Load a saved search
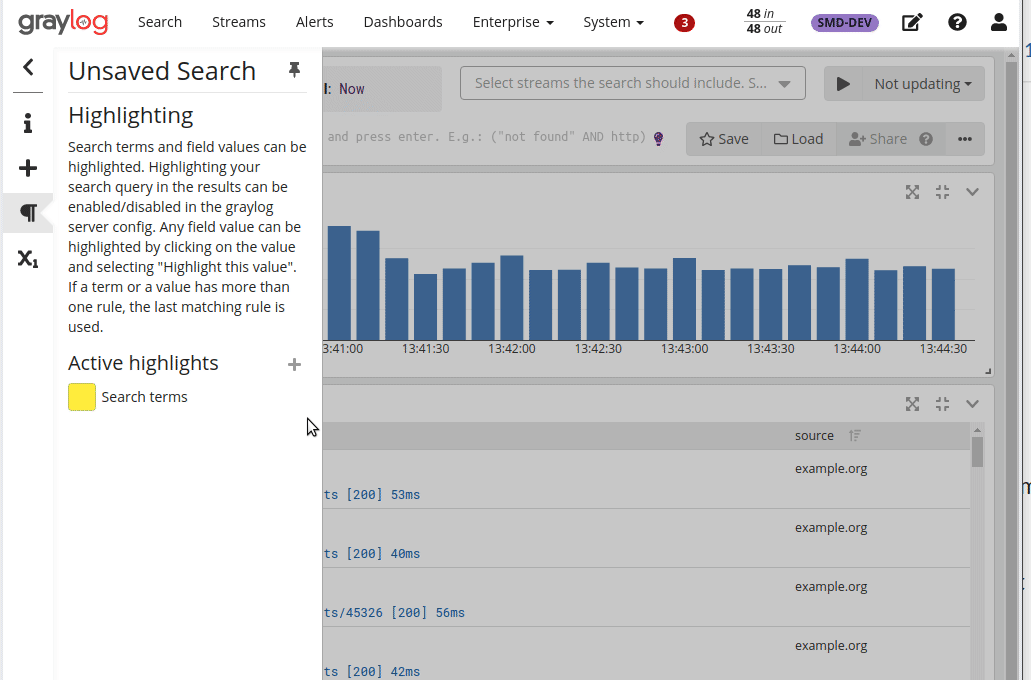The width and height of the screenshot is (1031, 680). [798, 139]
